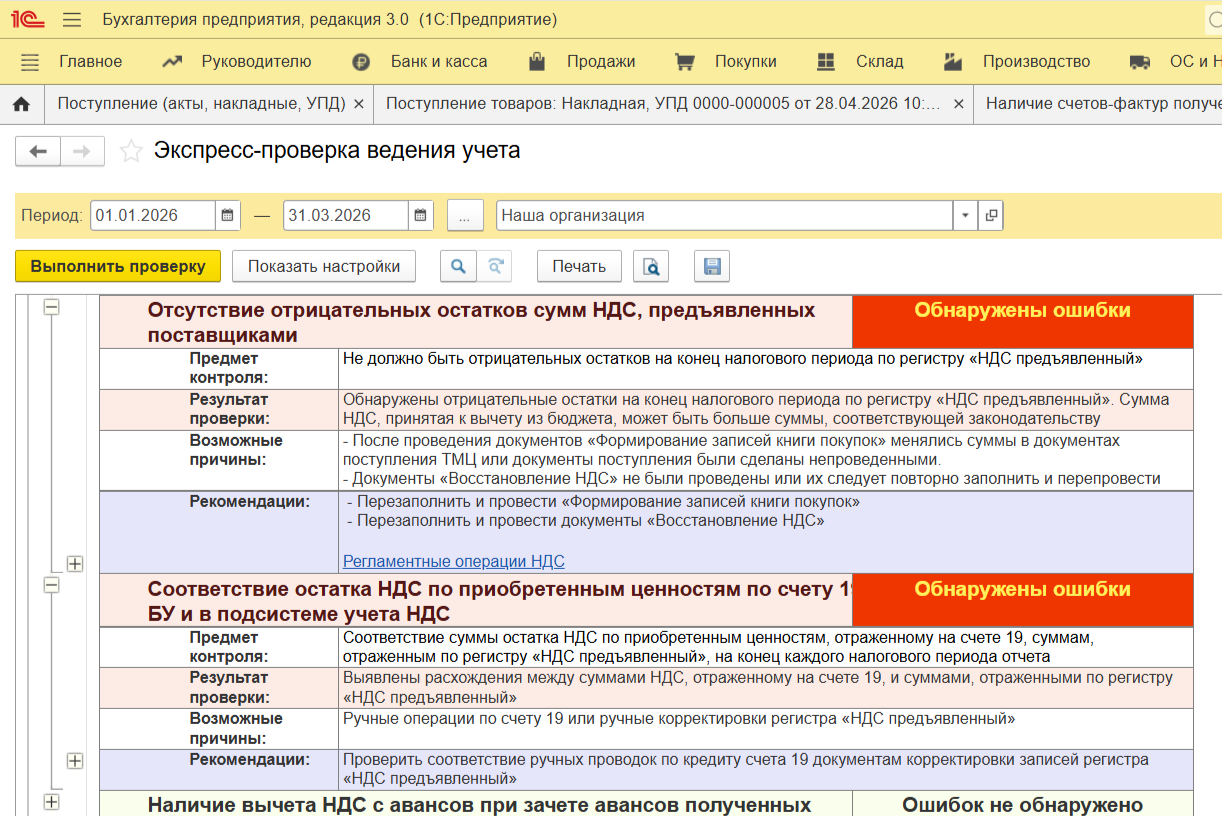
Task: Collapse the Отсутствие отрицательных остатков section
Action: 51,308
